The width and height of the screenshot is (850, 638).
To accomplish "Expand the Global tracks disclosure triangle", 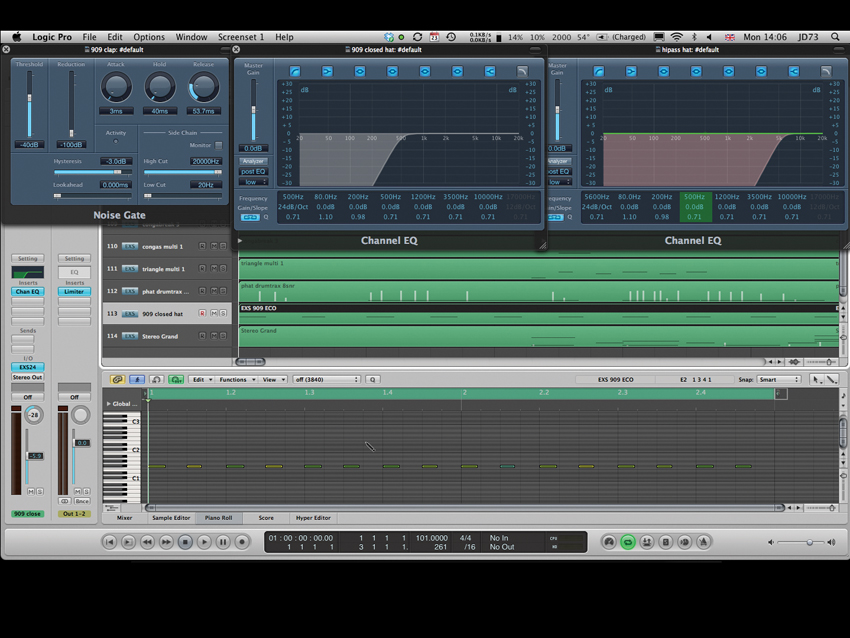I will [109, 404].
